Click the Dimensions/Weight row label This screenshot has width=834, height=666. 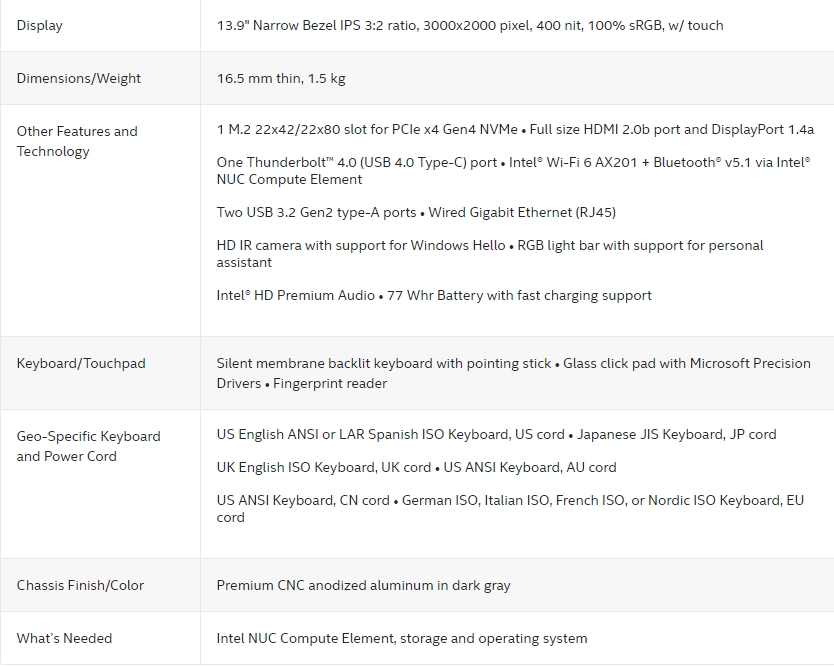[x=79, y=78]
